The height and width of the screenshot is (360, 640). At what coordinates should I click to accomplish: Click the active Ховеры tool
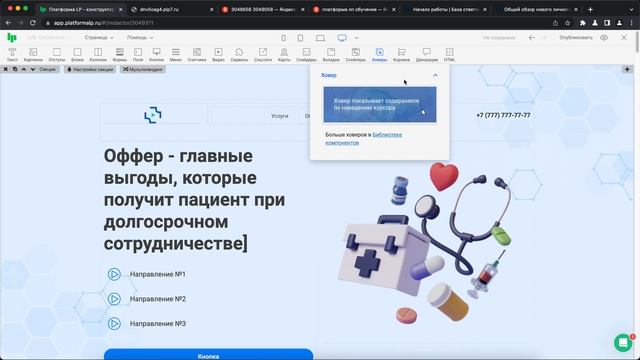pos(380,54)
